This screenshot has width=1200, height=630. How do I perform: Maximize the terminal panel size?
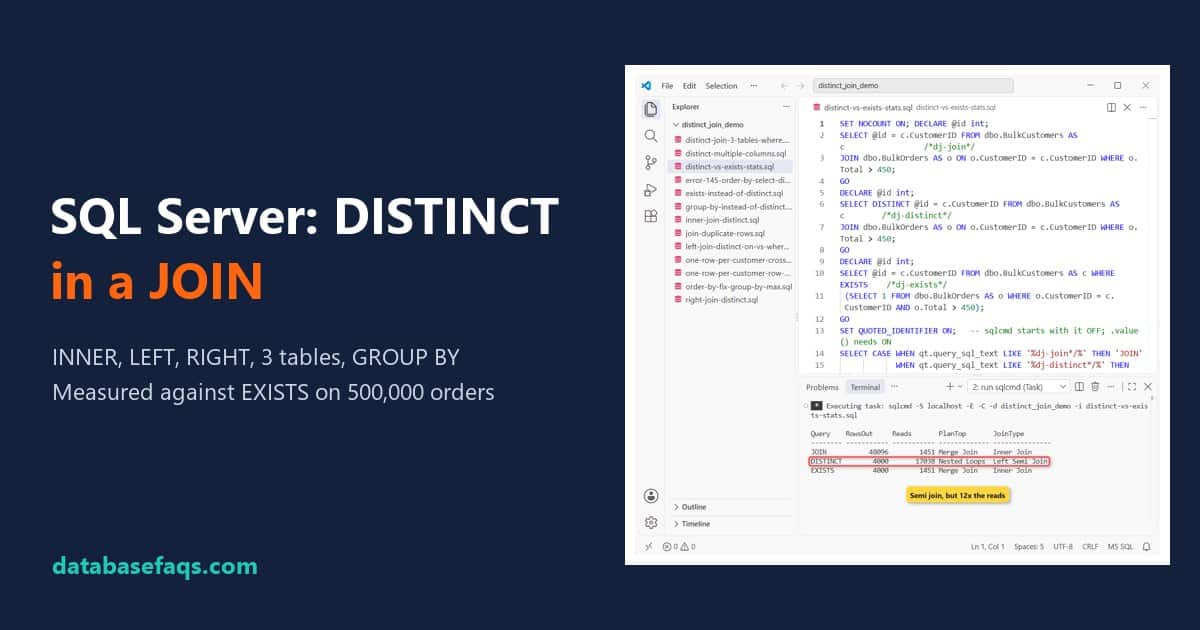pos(1131,386)
